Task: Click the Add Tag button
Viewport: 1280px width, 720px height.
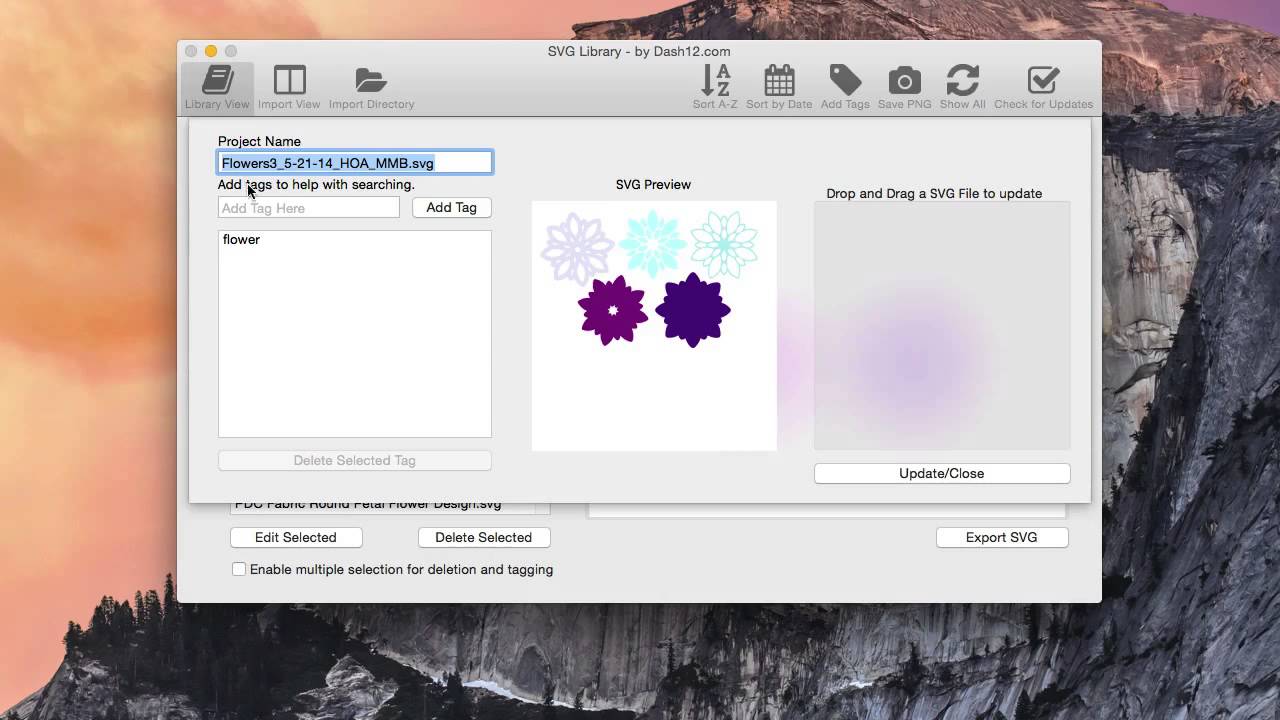Action: click(451, 207)
